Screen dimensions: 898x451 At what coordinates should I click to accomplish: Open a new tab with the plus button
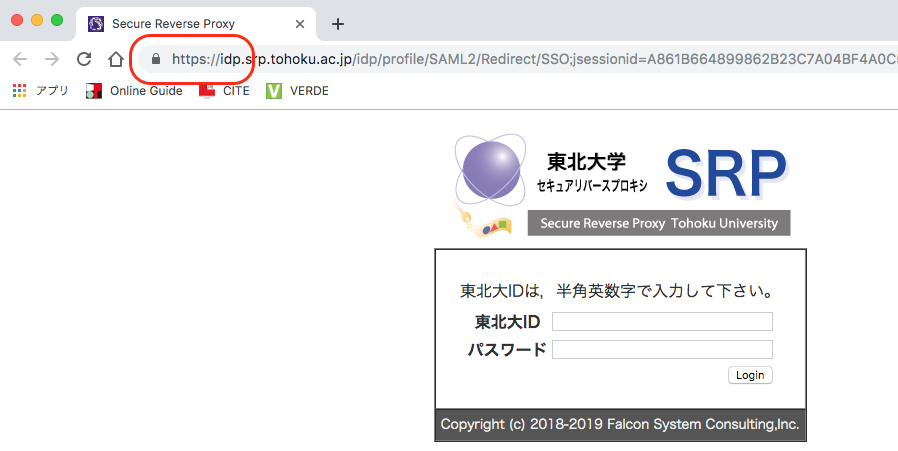coord(338,24)
